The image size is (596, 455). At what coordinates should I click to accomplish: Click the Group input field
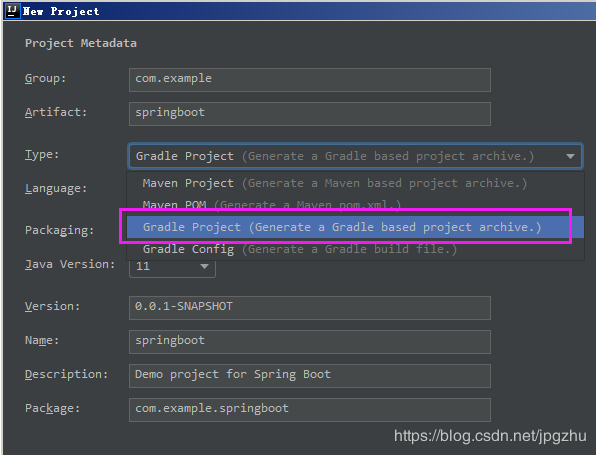[310, 80]
